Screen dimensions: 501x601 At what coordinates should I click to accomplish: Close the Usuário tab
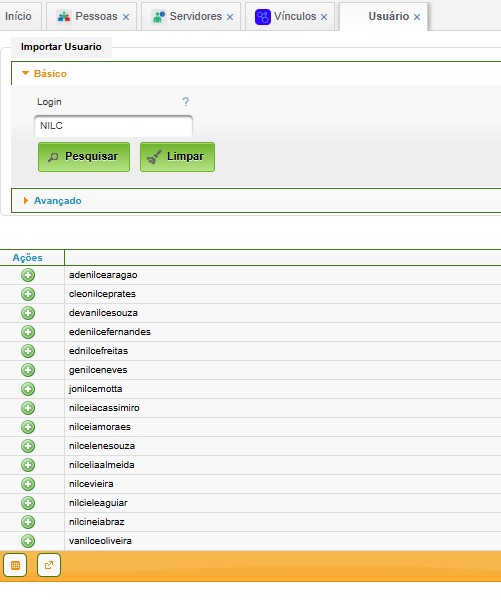pos(417,17)
